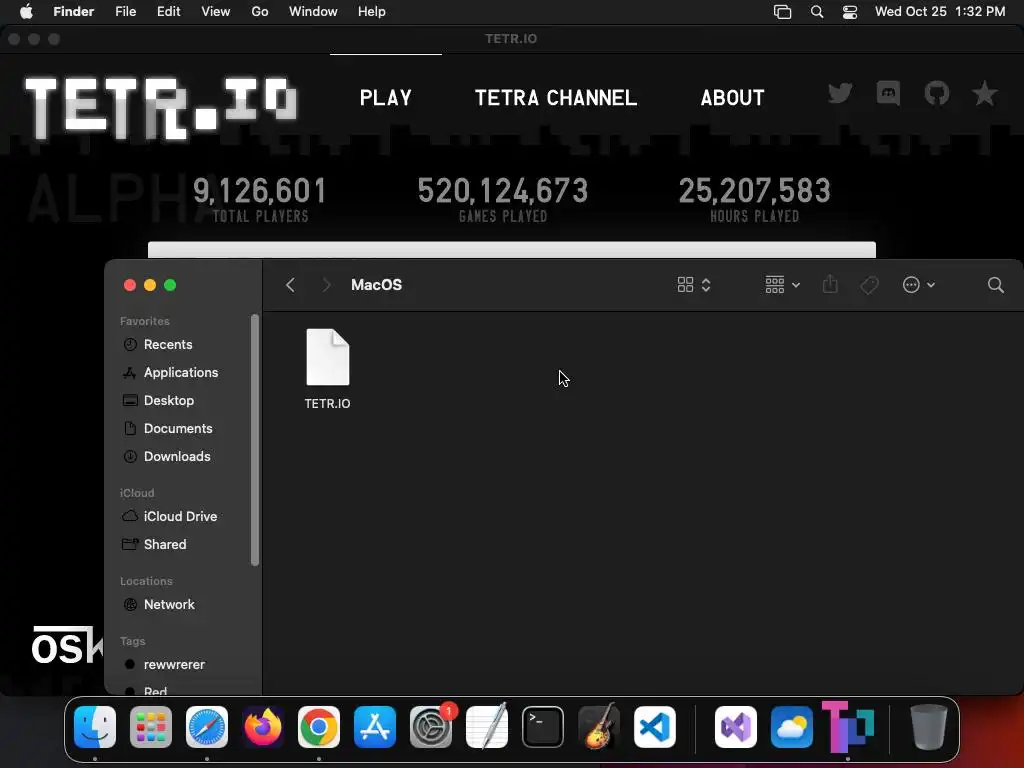Open Spotlight search in menu bar
Screen dimensions: 1024x768
[x=816, y=12]
